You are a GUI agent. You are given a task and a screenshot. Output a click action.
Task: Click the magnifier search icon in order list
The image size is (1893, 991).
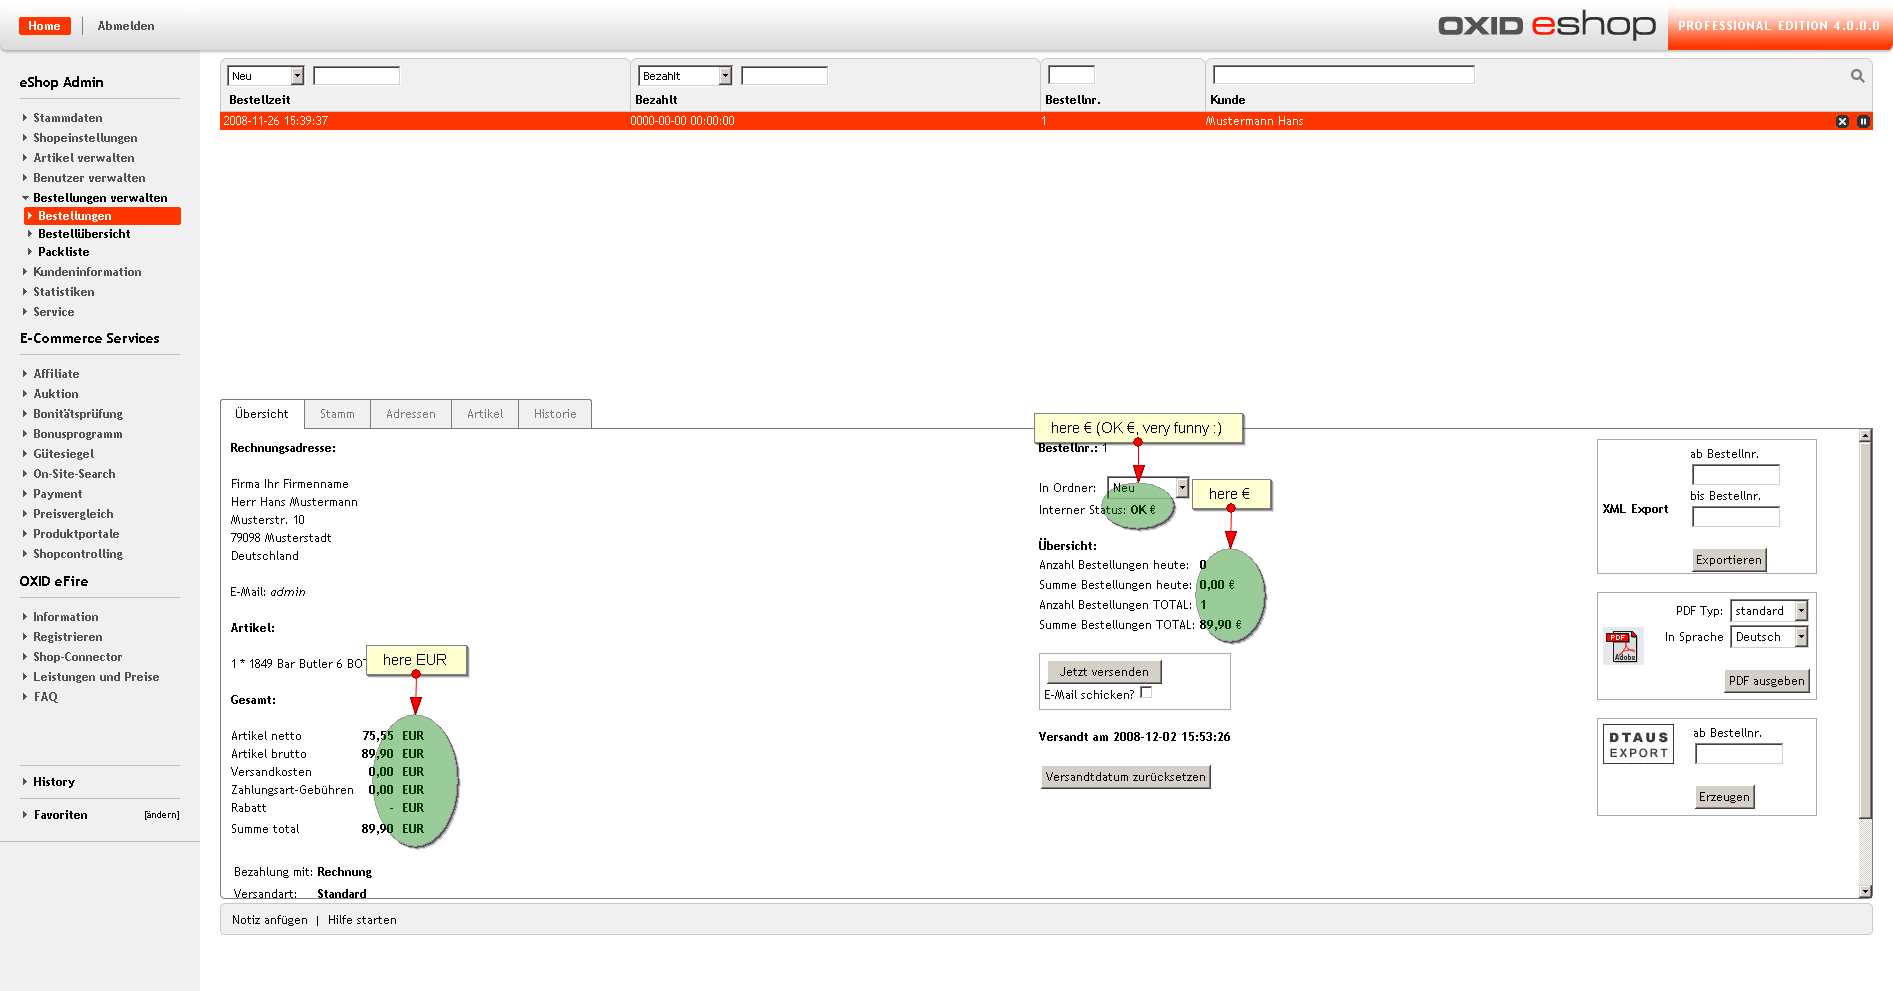click(x=1857, y=76)
